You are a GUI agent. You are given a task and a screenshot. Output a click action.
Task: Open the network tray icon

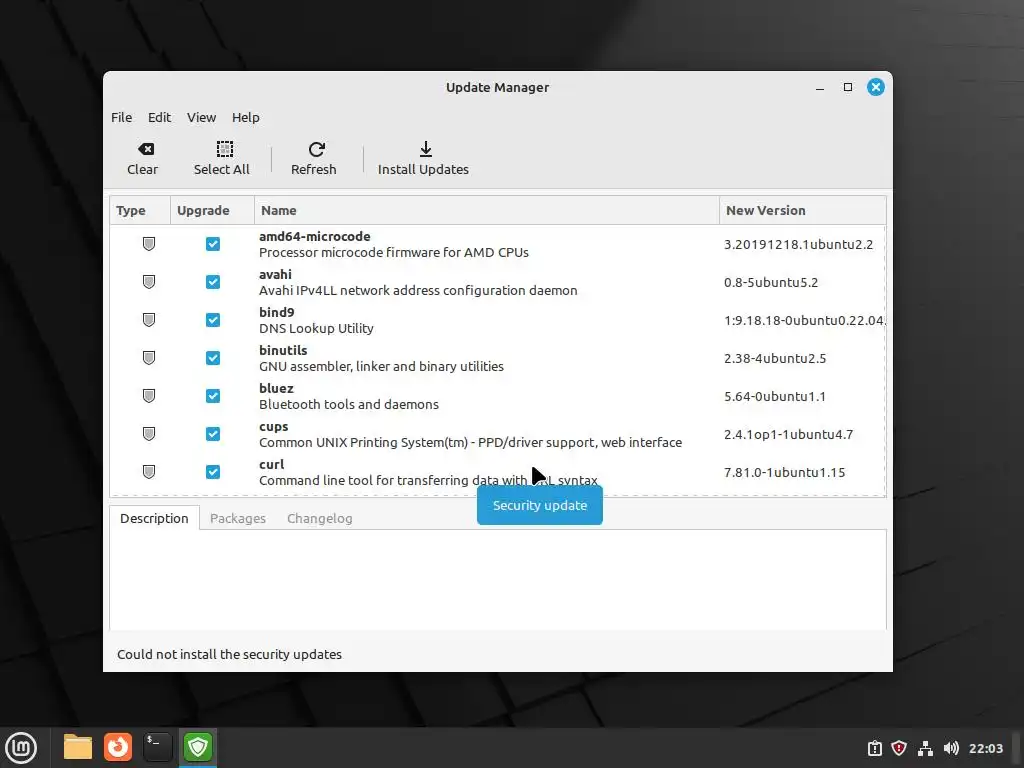point(925,748)
